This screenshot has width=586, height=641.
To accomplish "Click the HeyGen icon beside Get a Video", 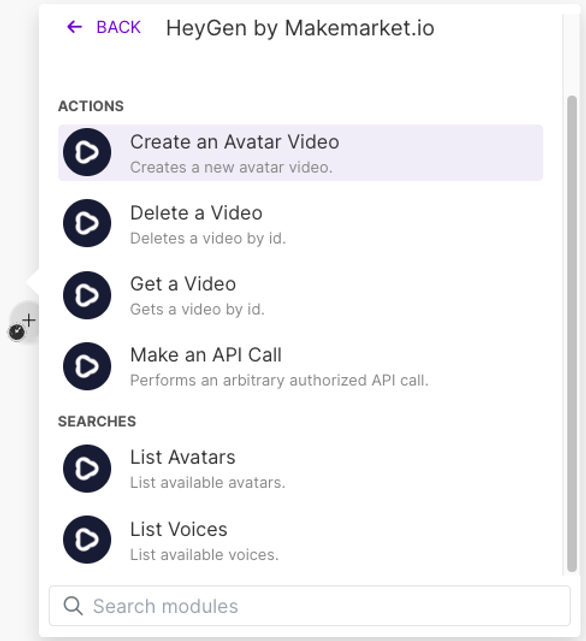I will click(87, 295).
